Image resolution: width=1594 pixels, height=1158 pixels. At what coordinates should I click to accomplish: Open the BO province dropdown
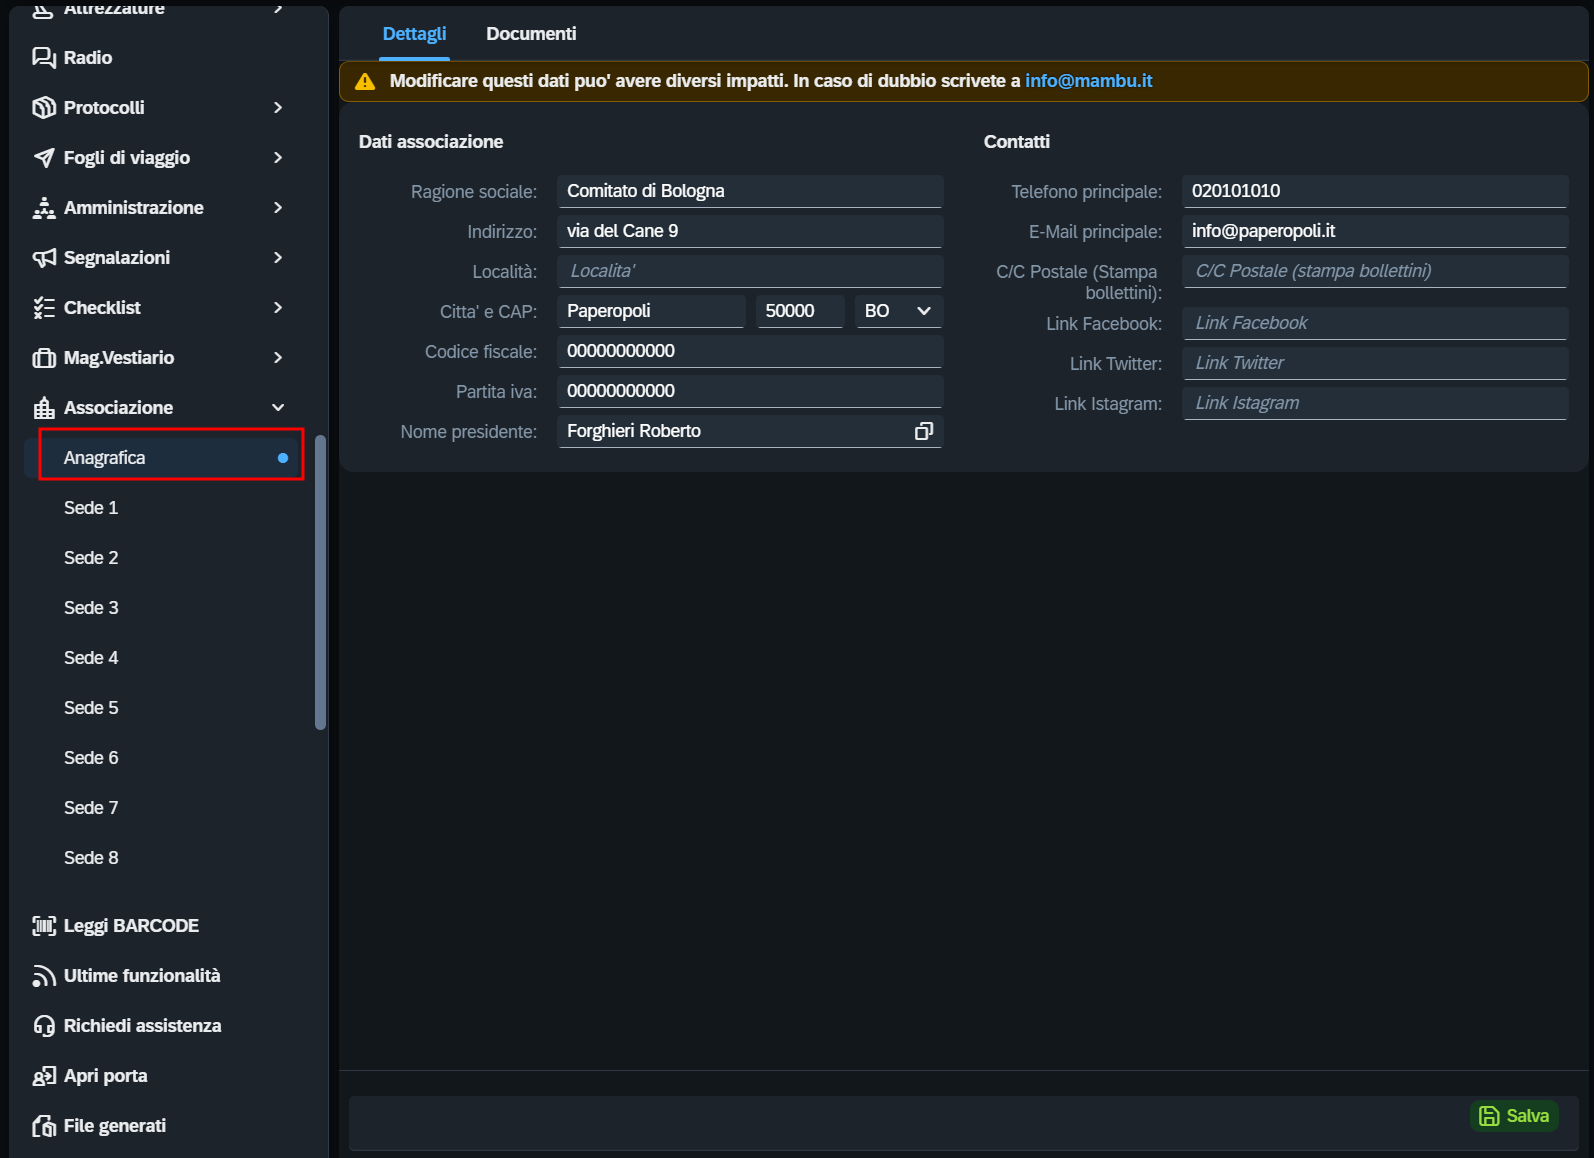(x=898, y=311)
